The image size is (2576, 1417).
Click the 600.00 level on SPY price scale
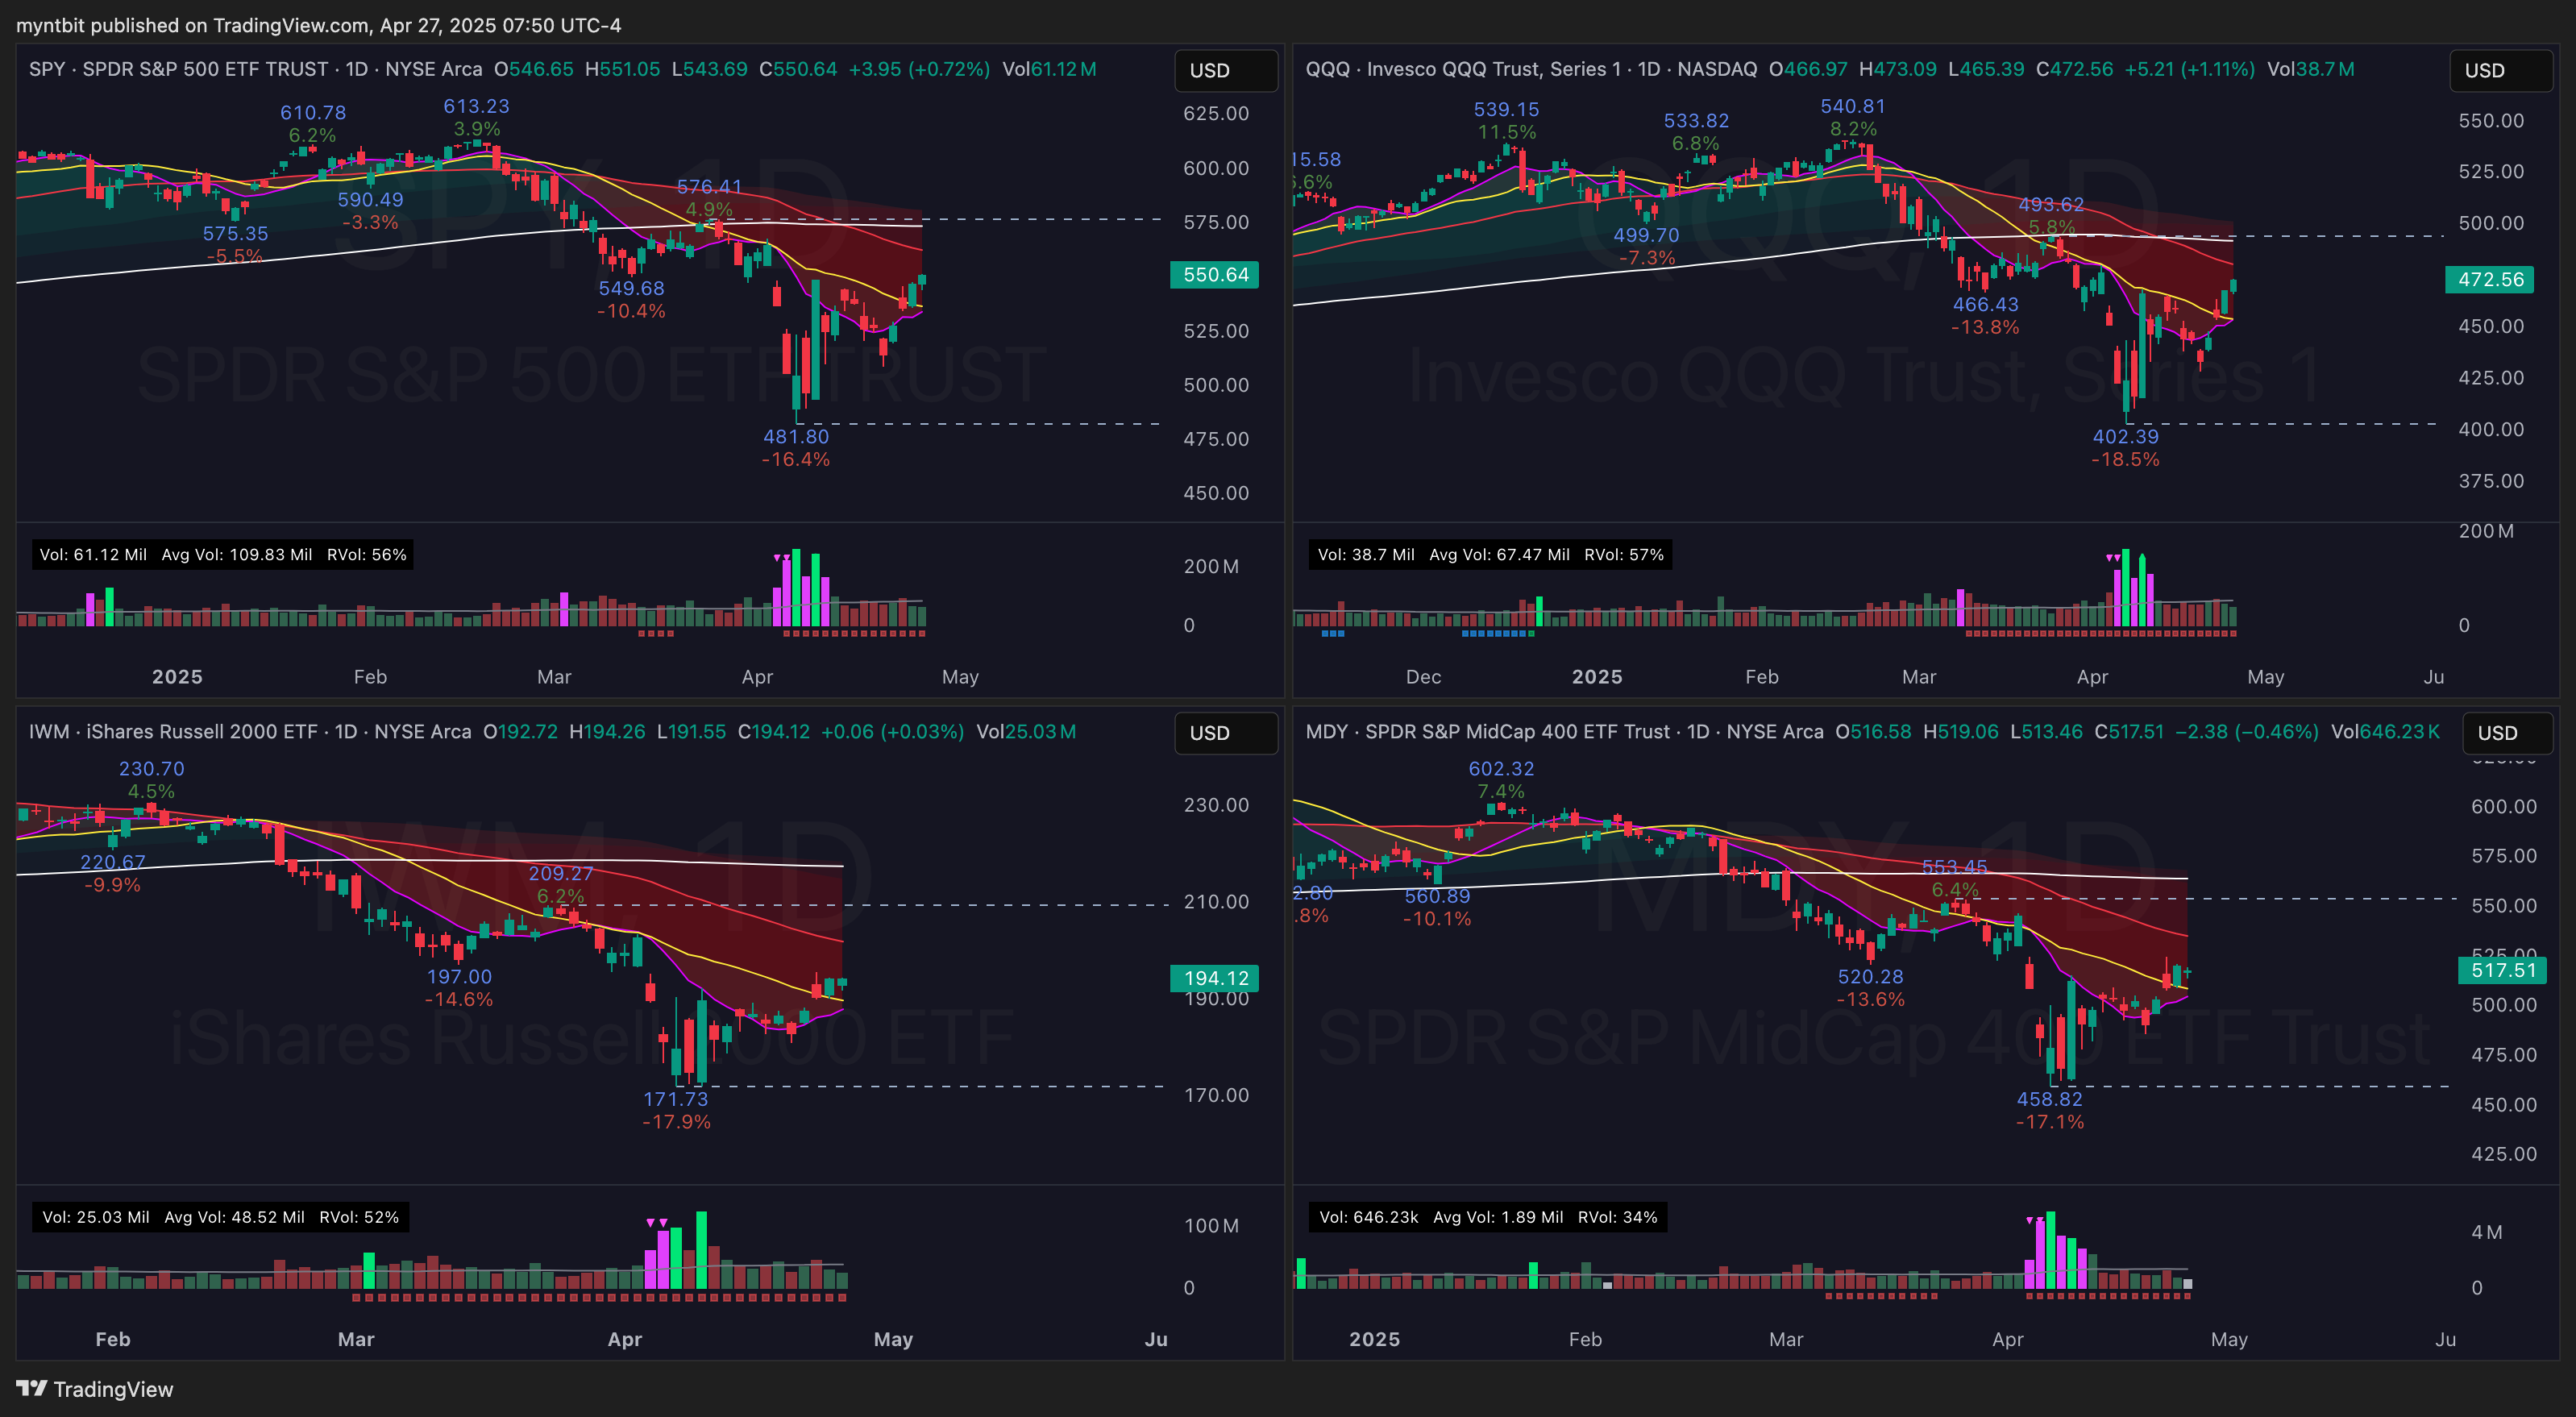tap(1216, 168)
